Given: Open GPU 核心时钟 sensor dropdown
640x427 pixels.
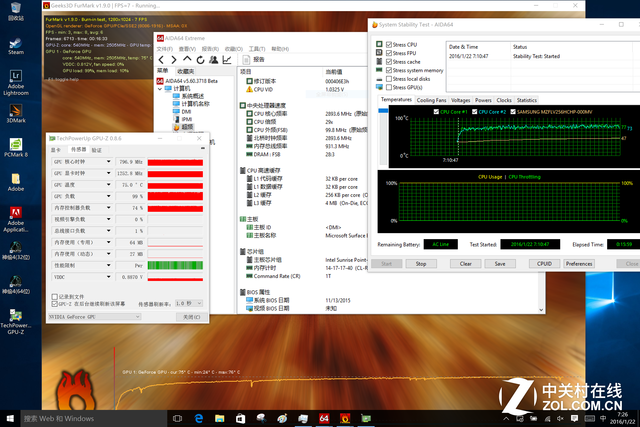Looking at the screenshot, I should (109, 162).
